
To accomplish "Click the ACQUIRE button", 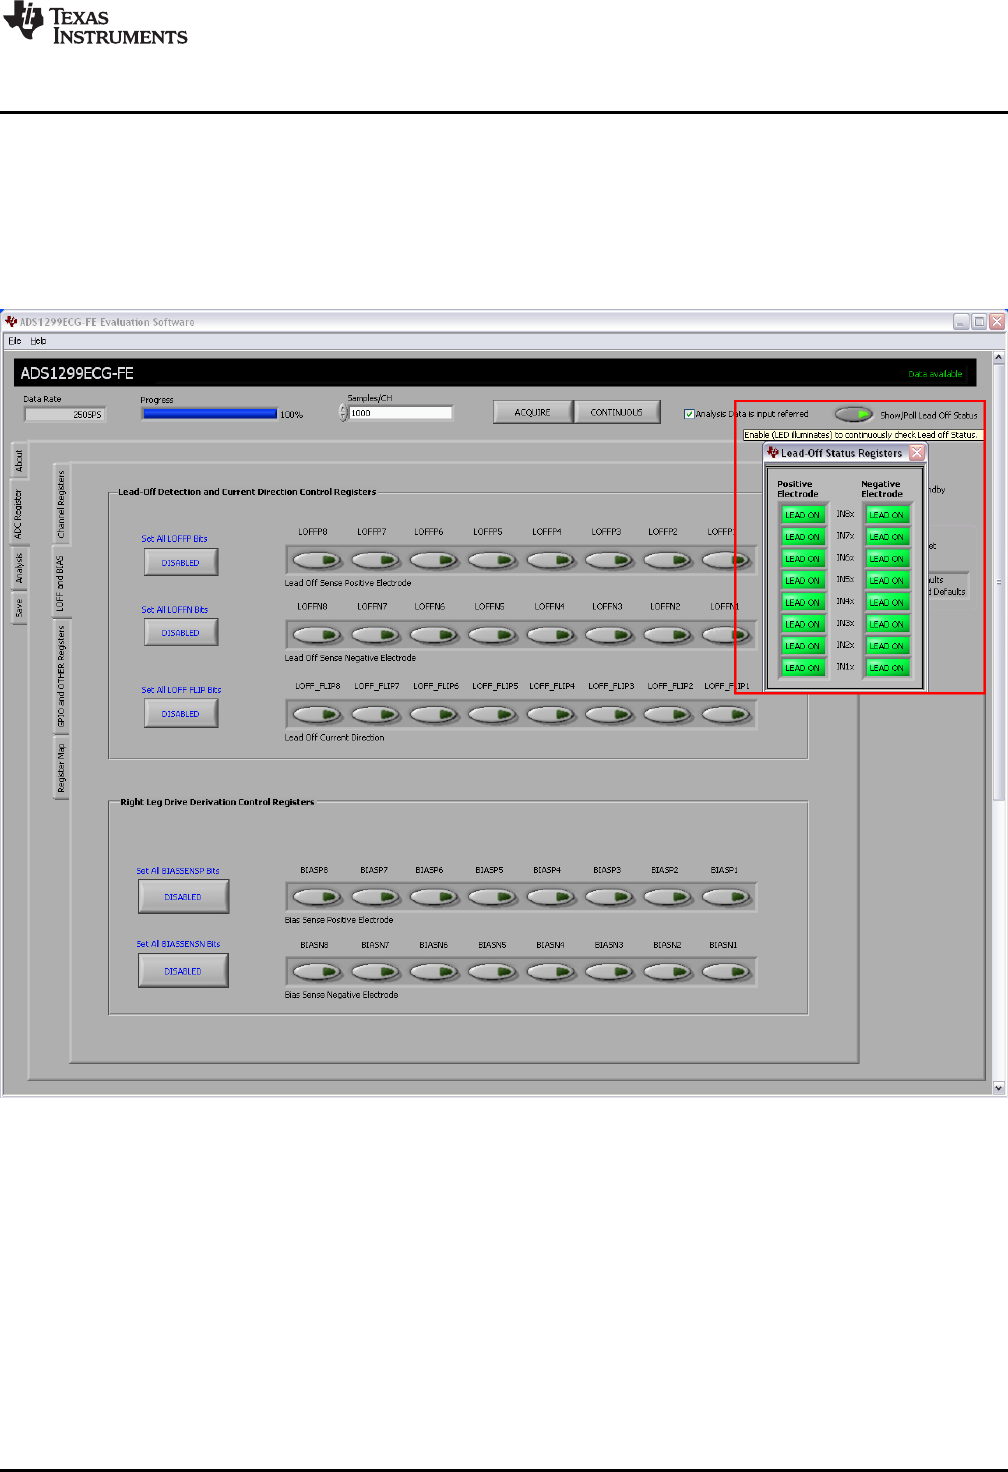I will (533, 412).
